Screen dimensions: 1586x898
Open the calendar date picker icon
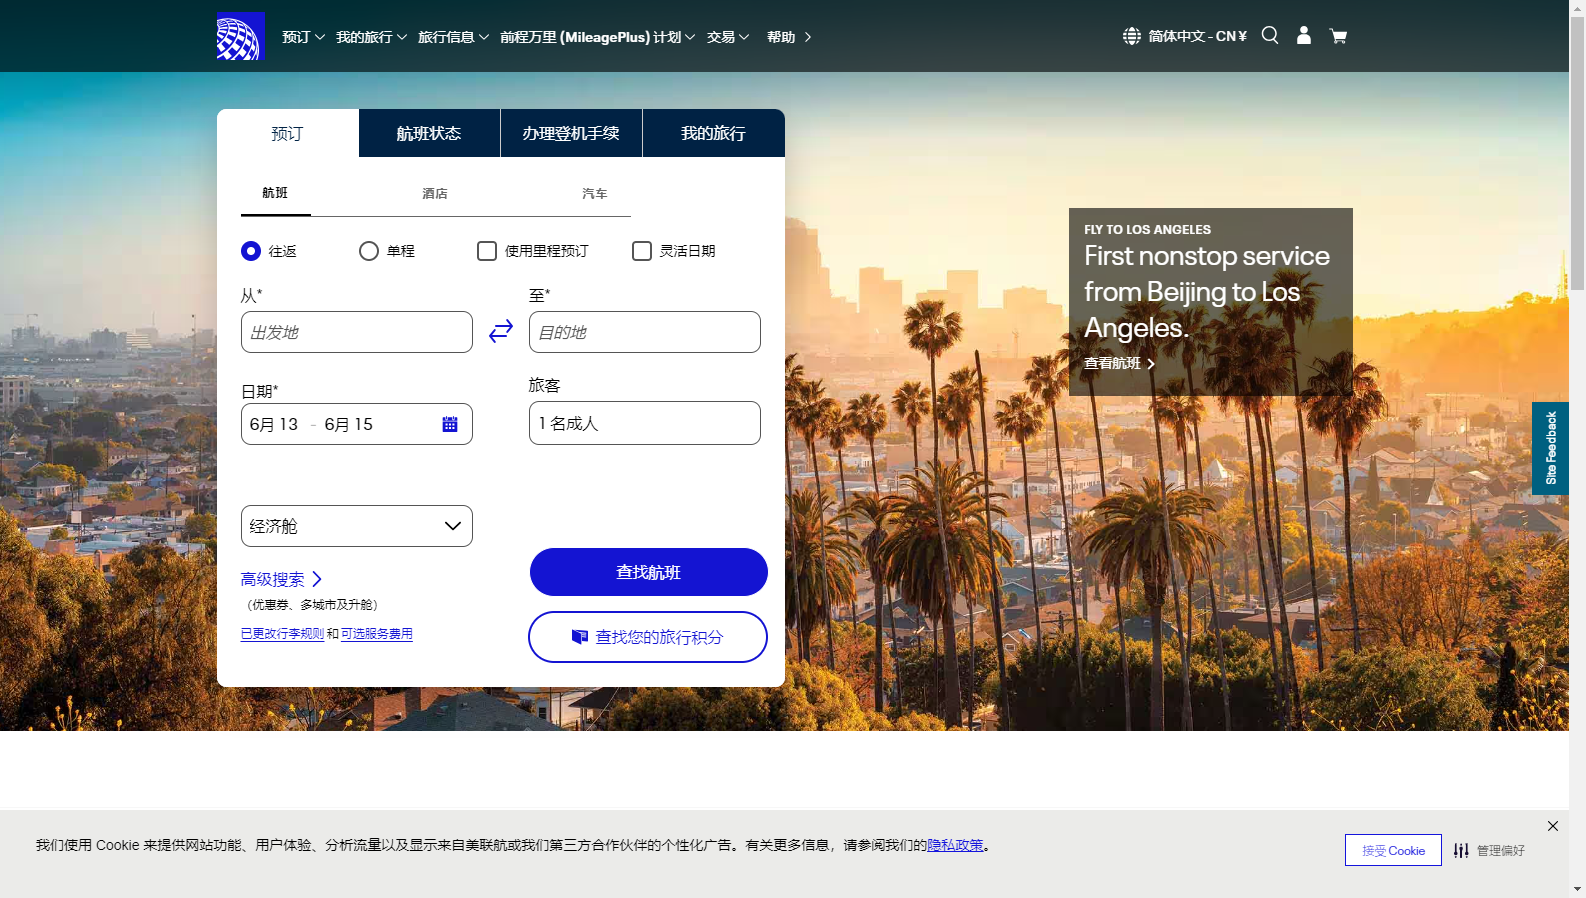450,424
